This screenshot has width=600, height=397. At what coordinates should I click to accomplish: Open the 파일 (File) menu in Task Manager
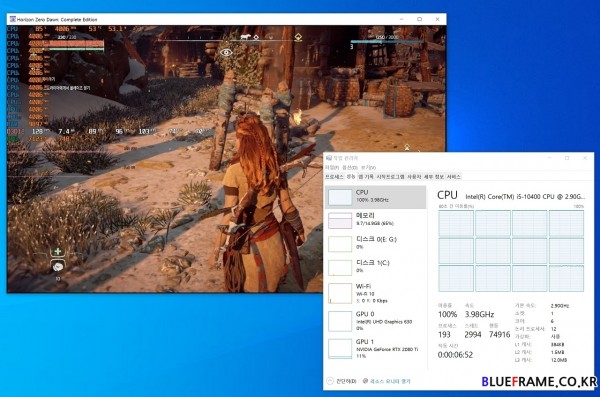tap(332, 167)
